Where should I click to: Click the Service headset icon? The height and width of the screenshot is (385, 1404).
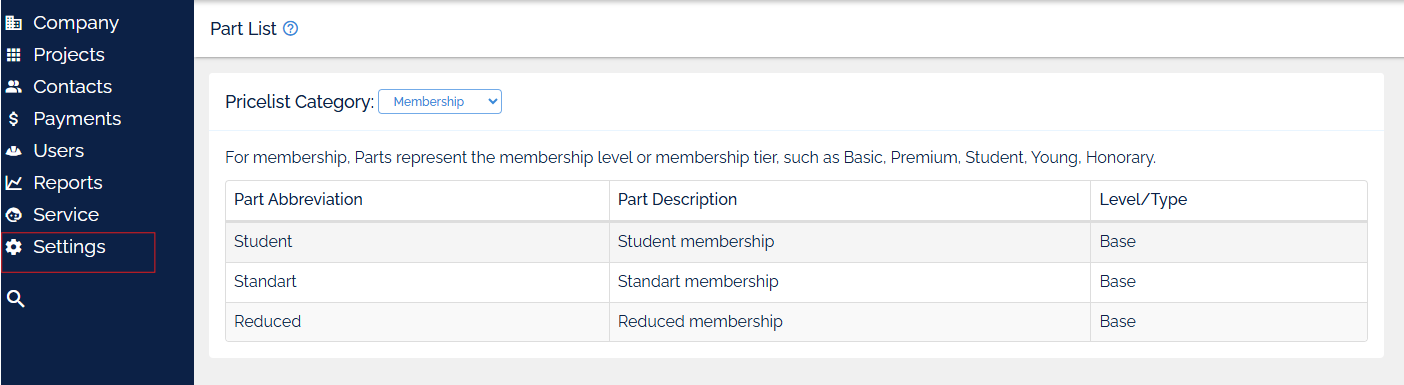tap(14, 215)
